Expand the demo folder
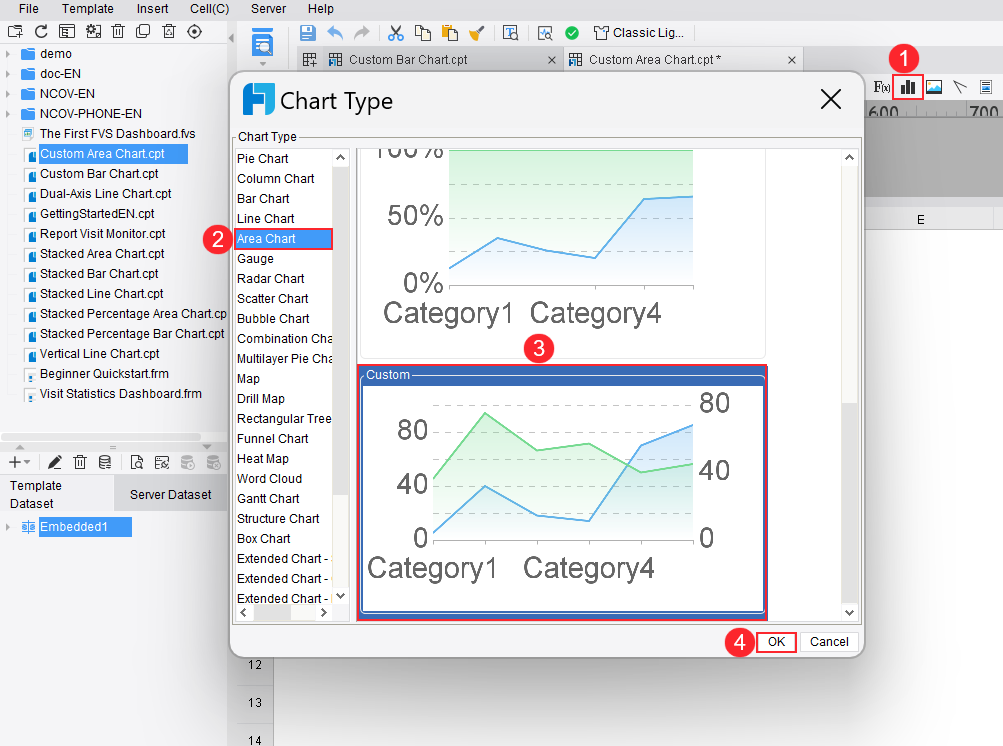 pyautogui.click(x=8, y=54)
